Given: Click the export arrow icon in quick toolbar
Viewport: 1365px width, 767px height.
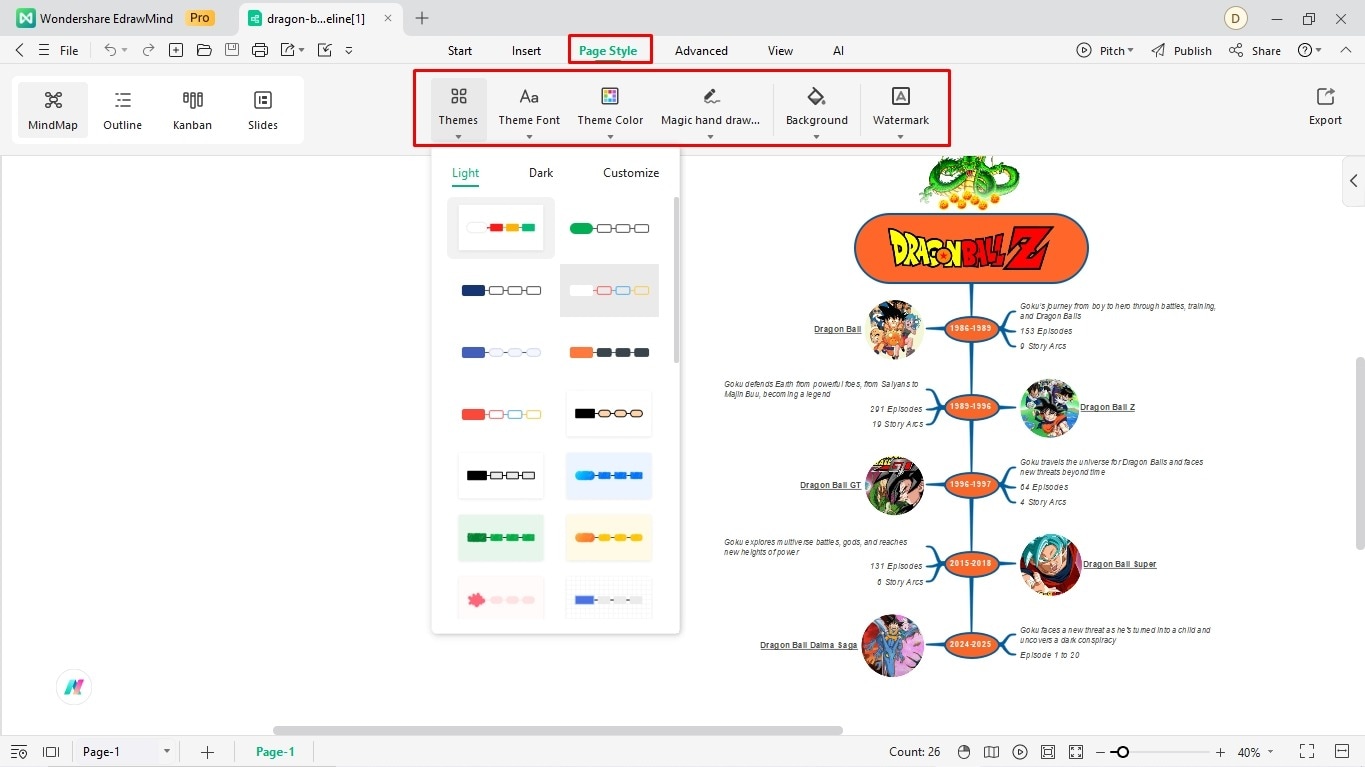Looking at the screenshot, I should click(x=288, y=50).
